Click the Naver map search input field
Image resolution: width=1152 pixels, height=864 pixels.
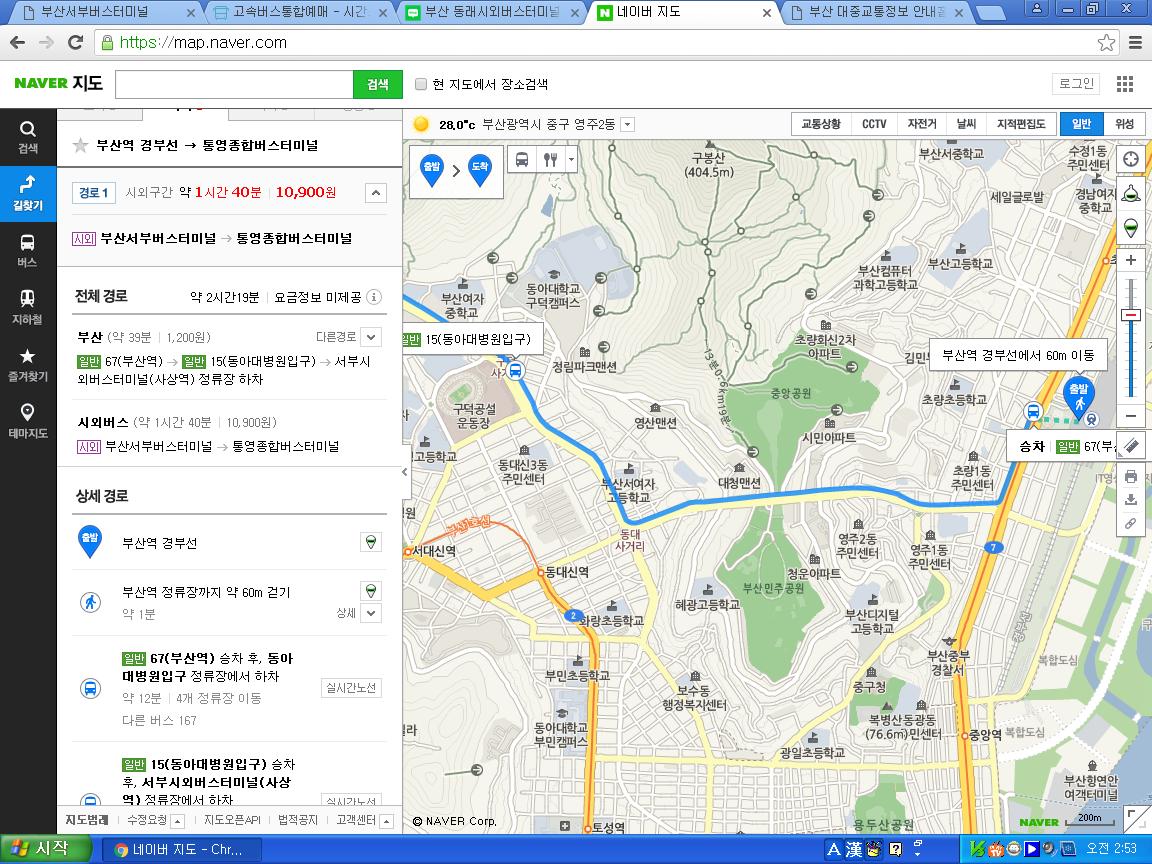tap(234, 84)
